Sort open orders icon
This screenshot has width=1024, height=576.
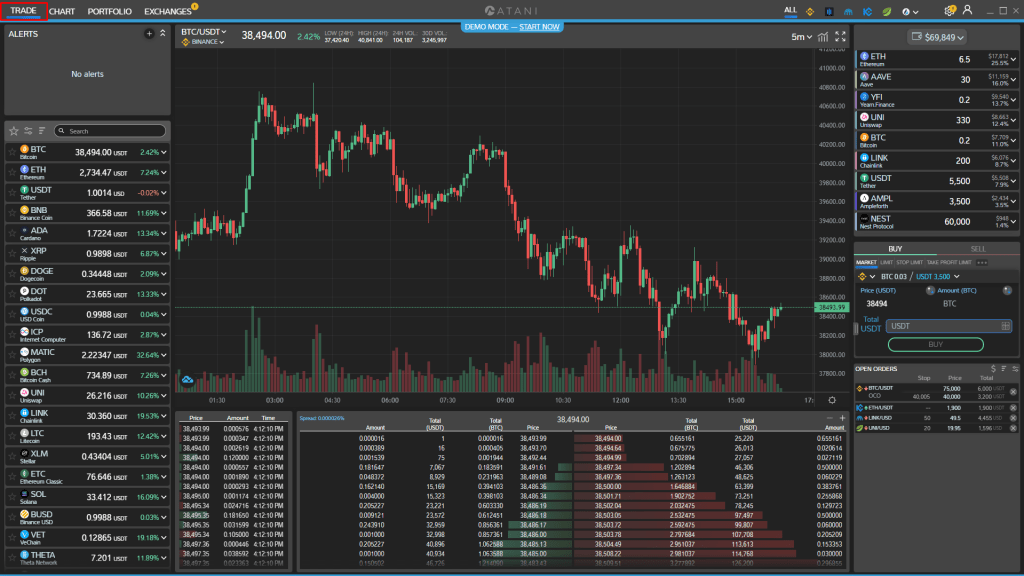click(x=1004, y=369)
